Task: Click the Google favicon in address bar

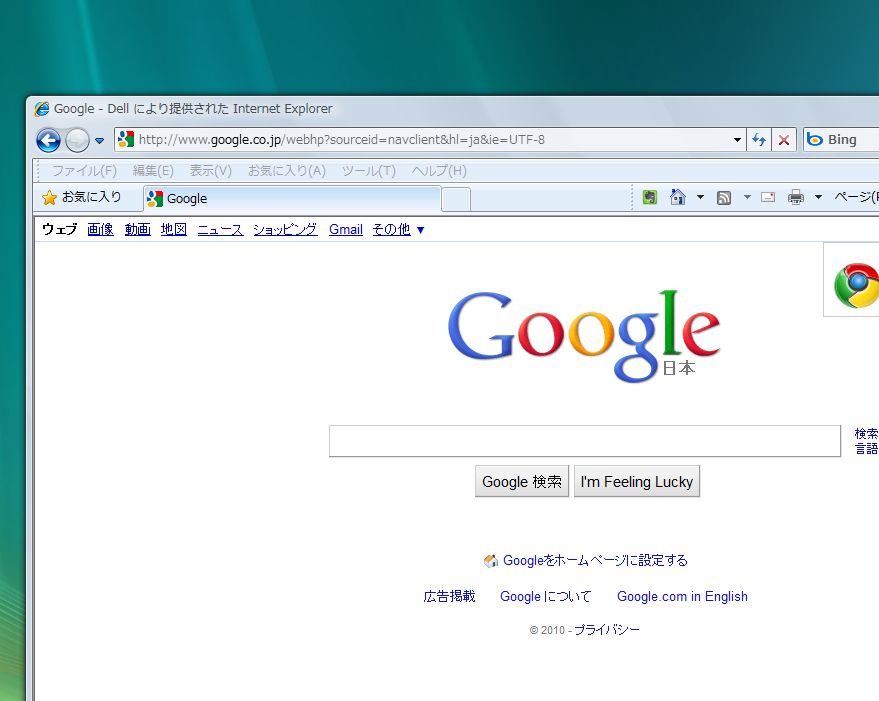Action: [126, 139]
